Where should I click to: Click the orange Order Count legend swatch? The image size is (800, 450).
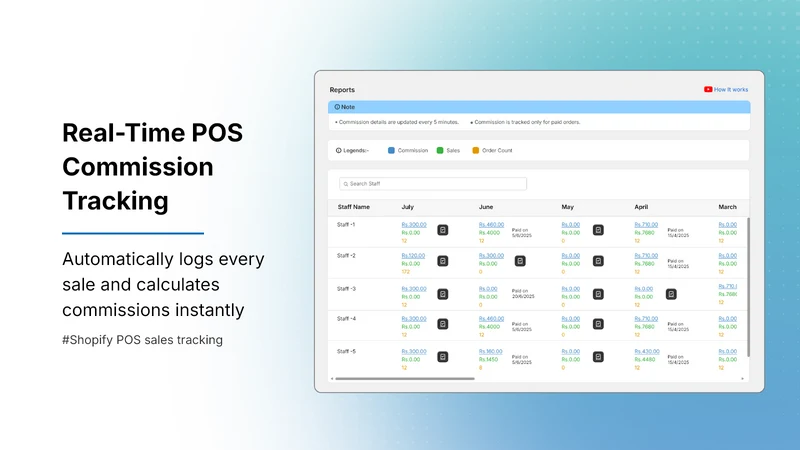(x=476, y=151)
